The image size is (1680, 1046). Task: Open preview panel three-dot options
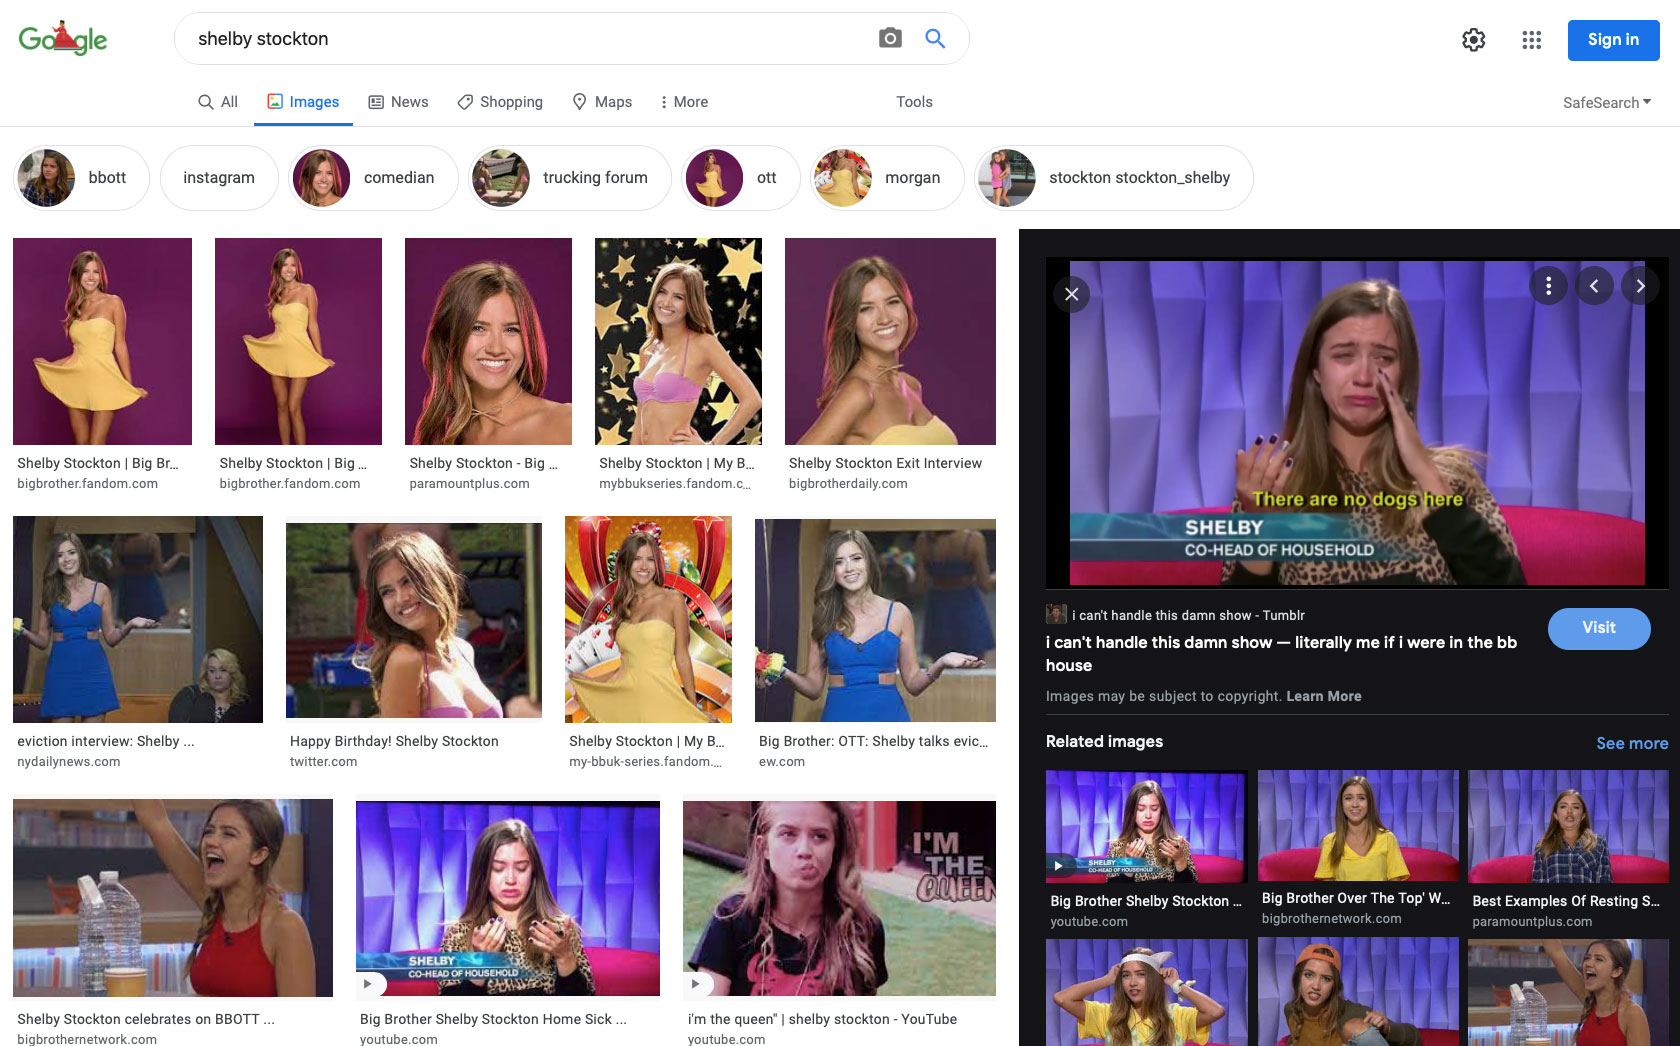pos(1548,286)
